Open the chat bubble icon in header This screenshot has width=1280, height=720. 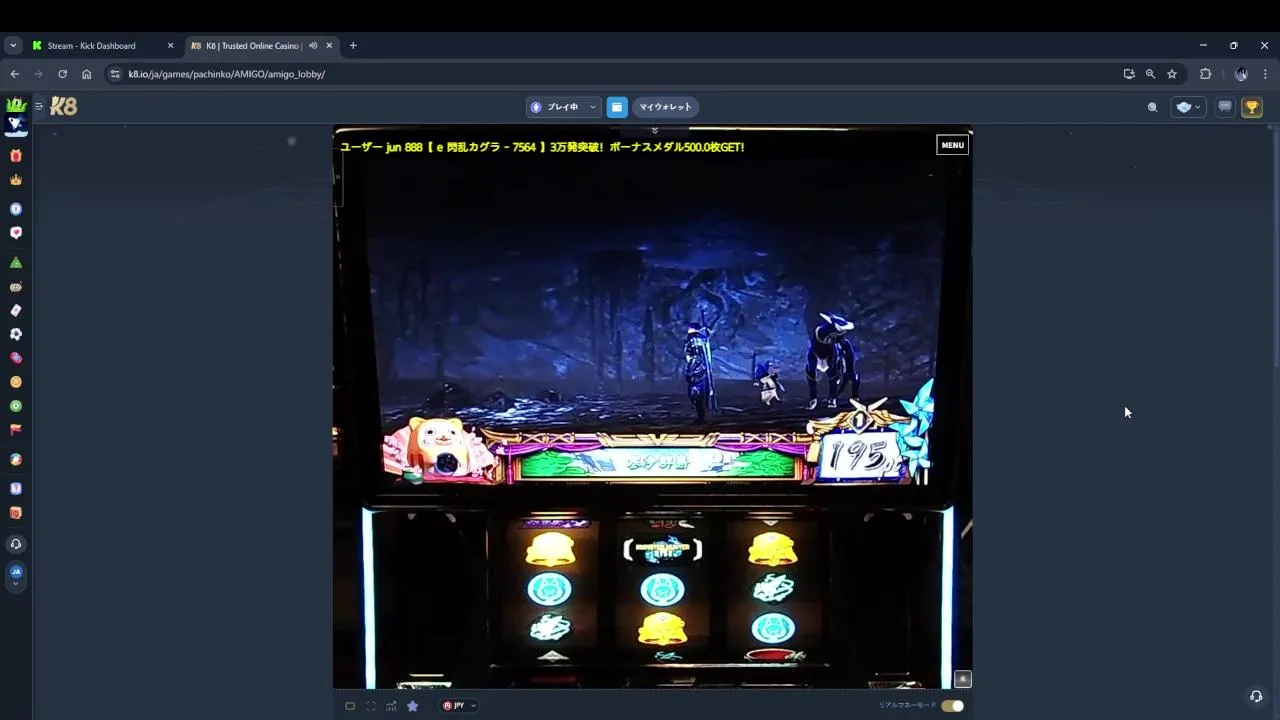tap(1225, 107)
